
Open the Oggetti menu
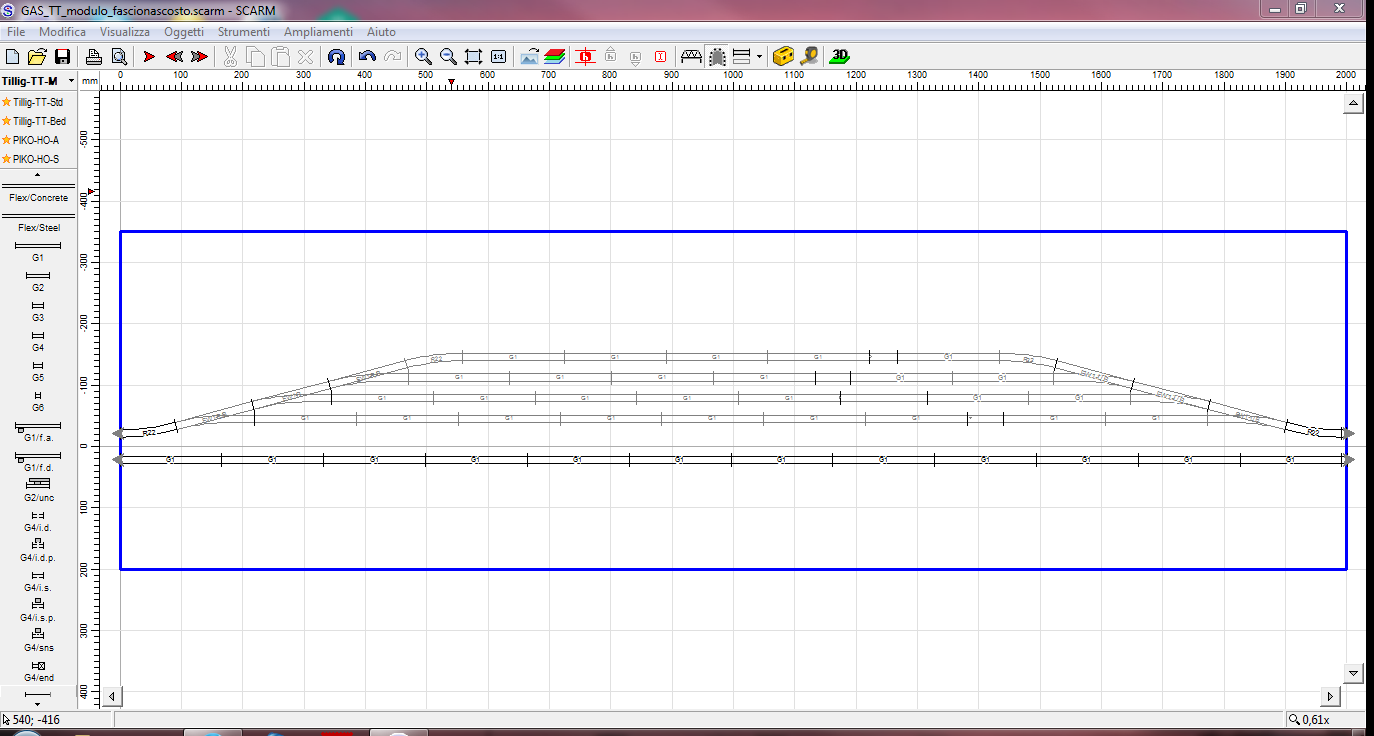(184, 33)
